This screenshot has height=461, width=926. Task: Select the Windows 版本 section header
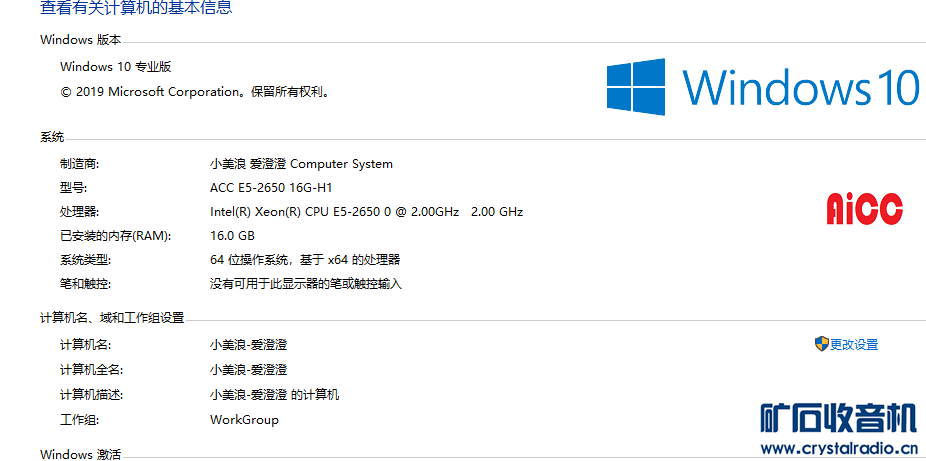coord(81,40)
